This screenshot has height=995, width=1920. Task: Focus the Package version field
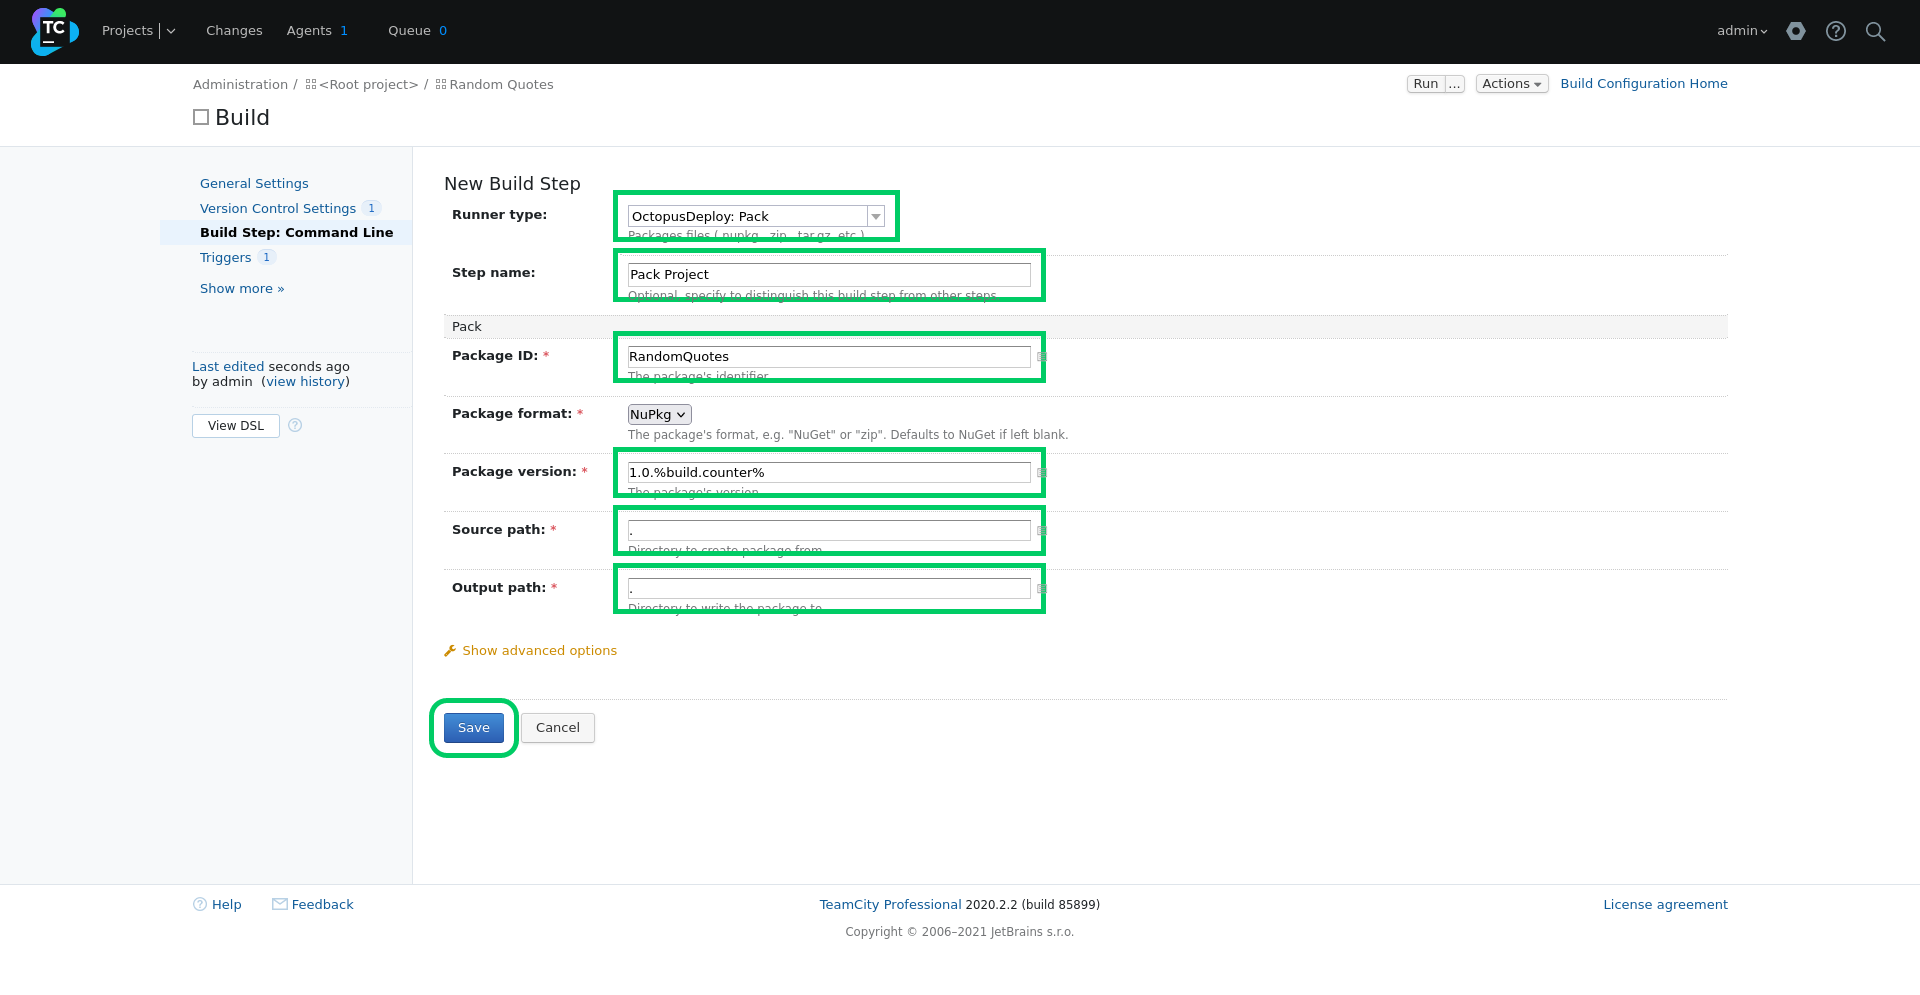coord(829,473)
